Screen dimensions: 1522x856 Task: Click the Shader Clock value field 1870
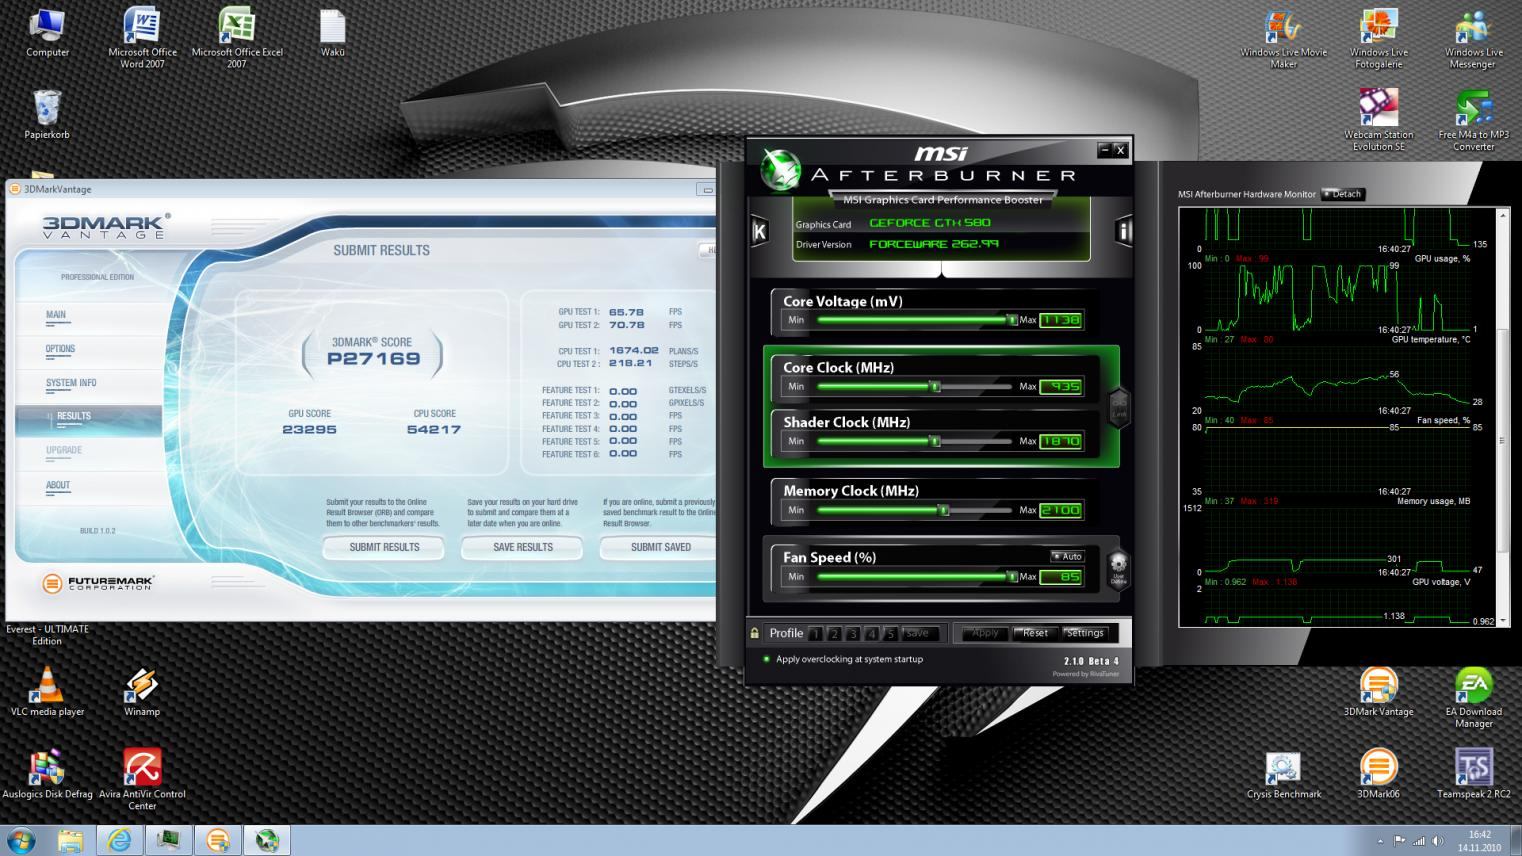[x=1061, y=441]
